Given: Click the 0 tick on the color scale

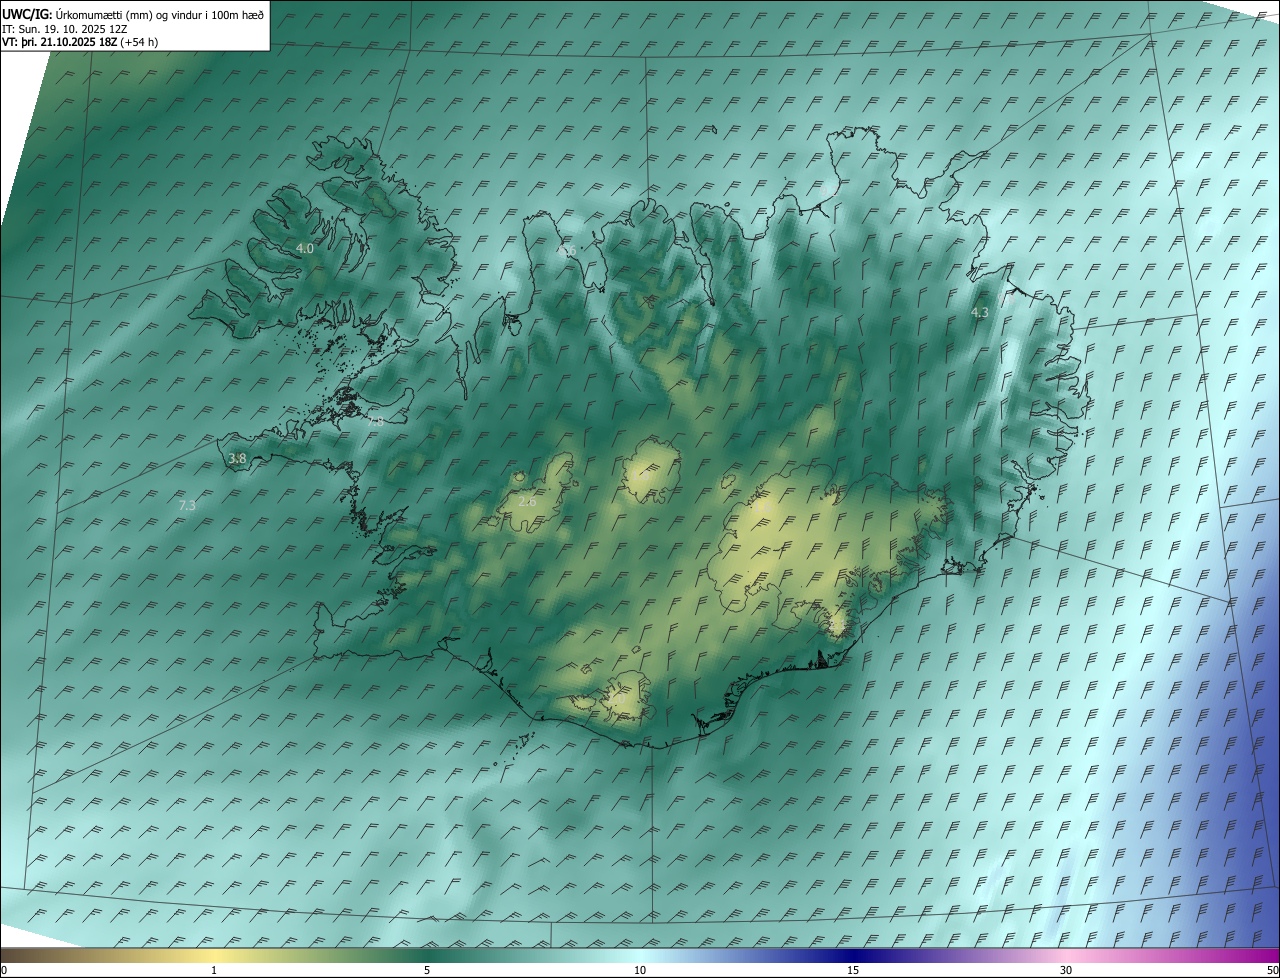Looking at the screenshot, I should (x=3, y=970).
